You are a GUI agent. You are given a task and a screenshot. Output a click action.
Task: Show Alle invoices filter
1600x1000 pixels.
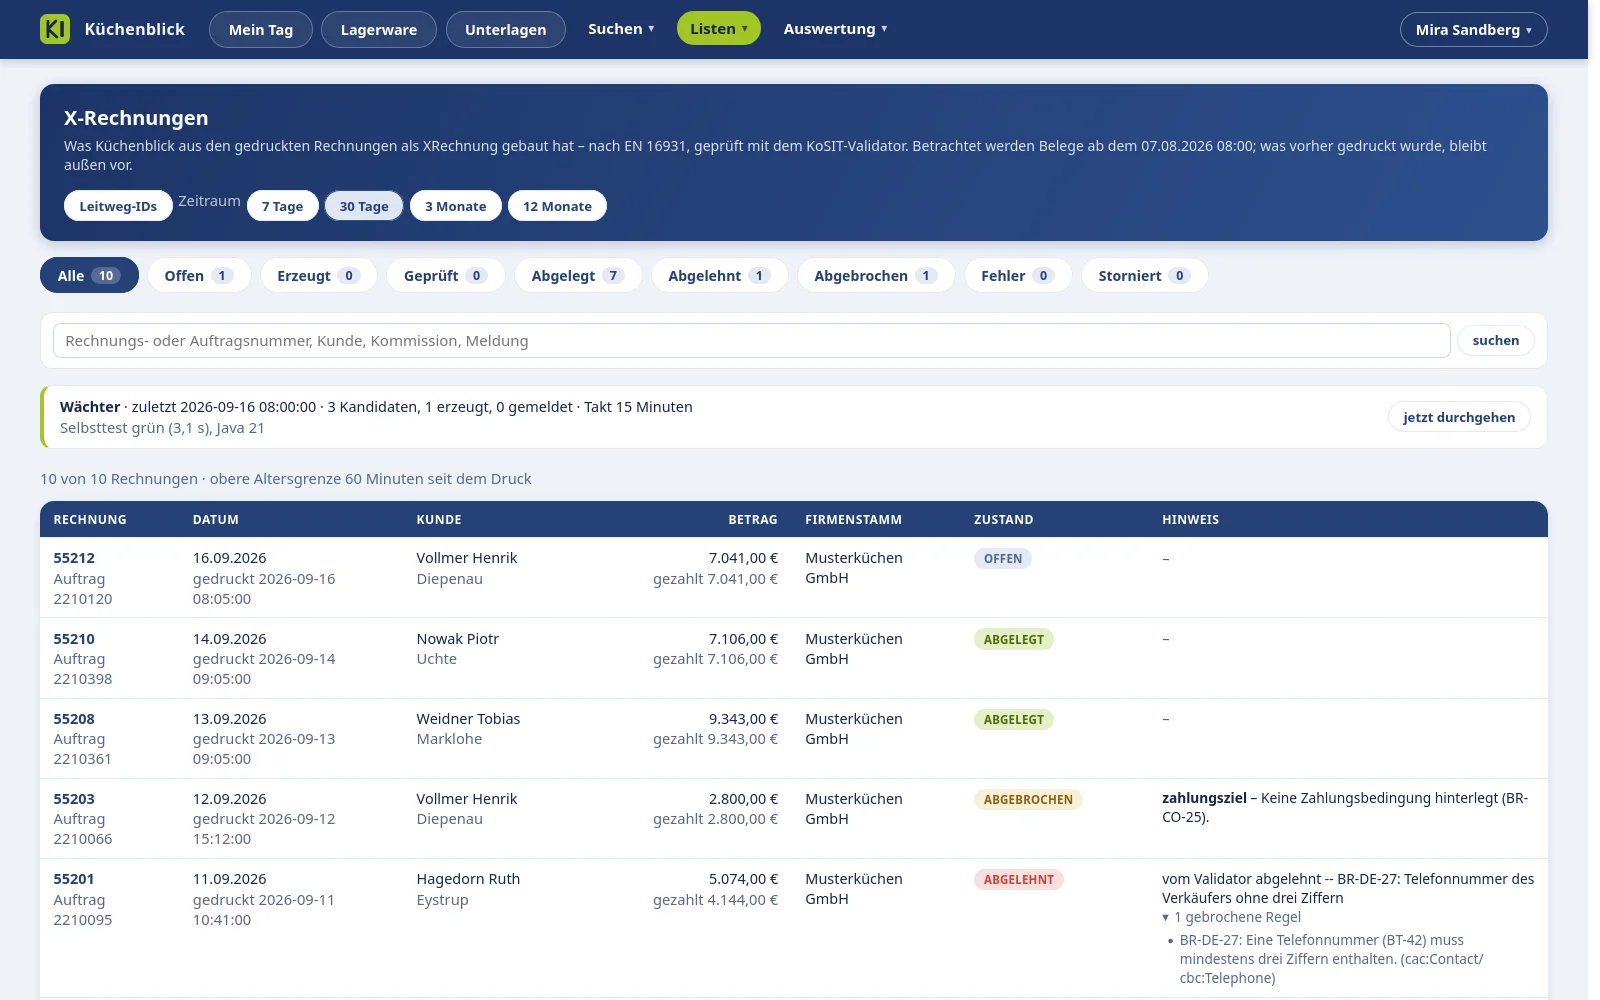pyautogui.click(x=89, y=275)
